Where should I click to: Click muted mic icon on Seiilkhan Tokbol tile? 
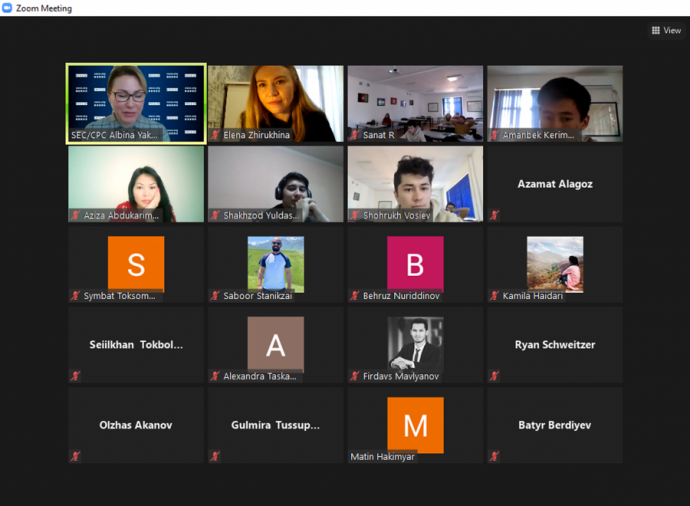(75, 376)
